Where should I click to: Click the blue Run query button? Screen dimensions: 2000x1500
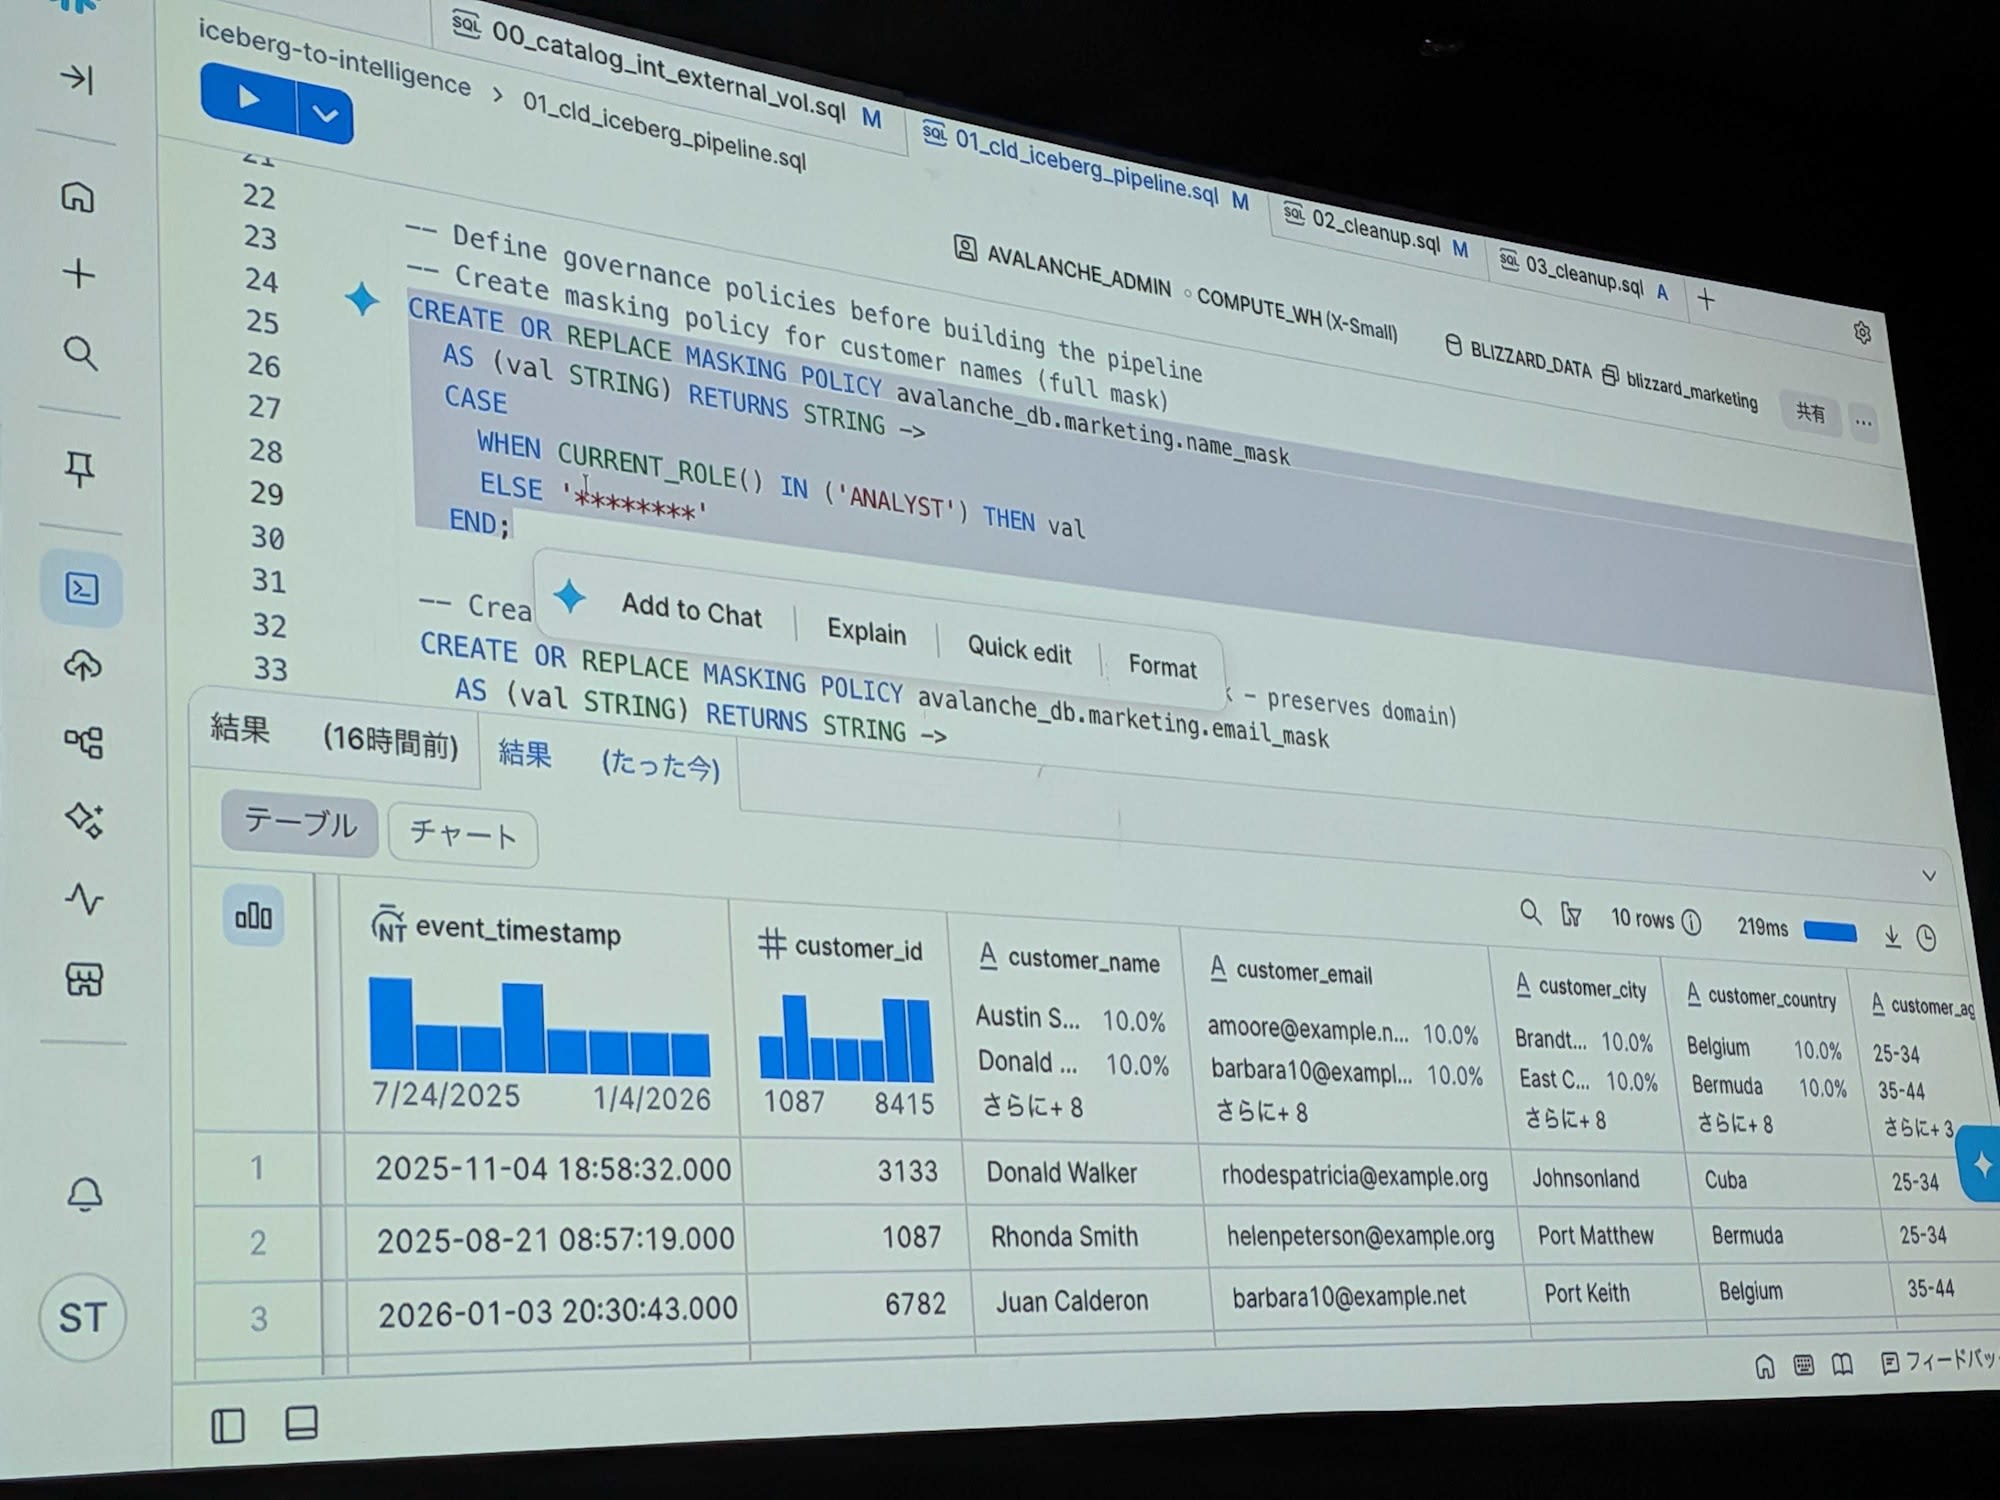click(249, 97)
